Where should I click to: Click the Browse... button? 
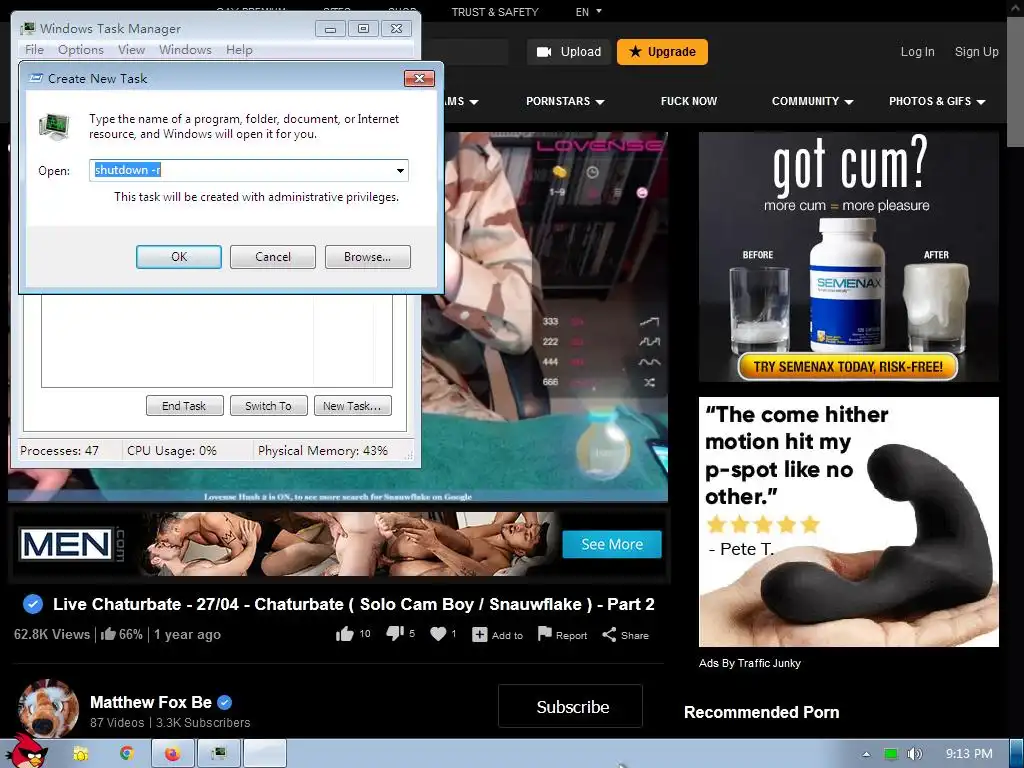tap(368, 257)
